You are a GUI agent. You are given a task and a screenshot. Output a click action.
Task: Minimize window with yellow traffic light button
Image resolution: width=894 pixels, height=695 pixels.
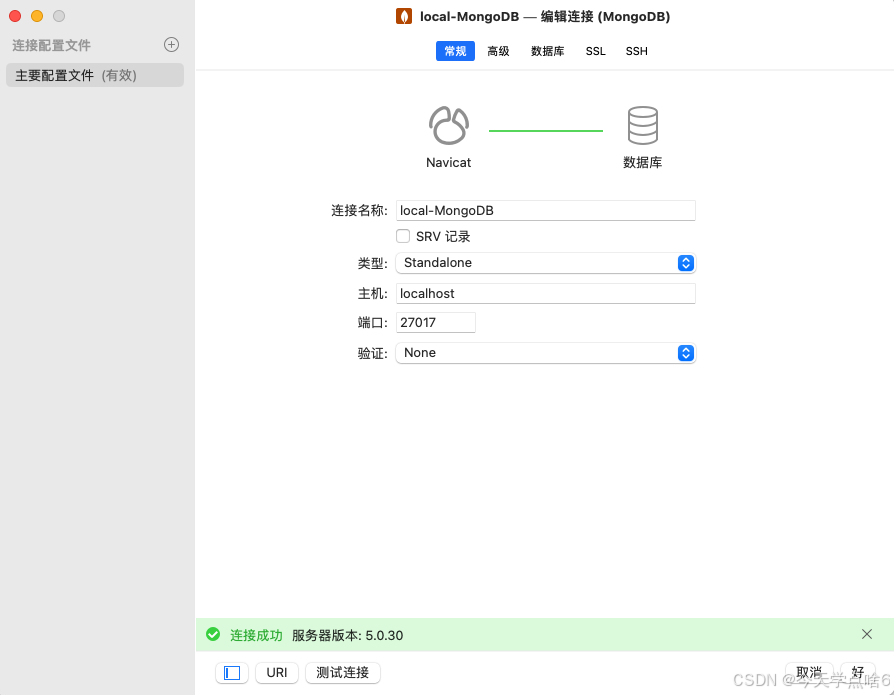37,16
